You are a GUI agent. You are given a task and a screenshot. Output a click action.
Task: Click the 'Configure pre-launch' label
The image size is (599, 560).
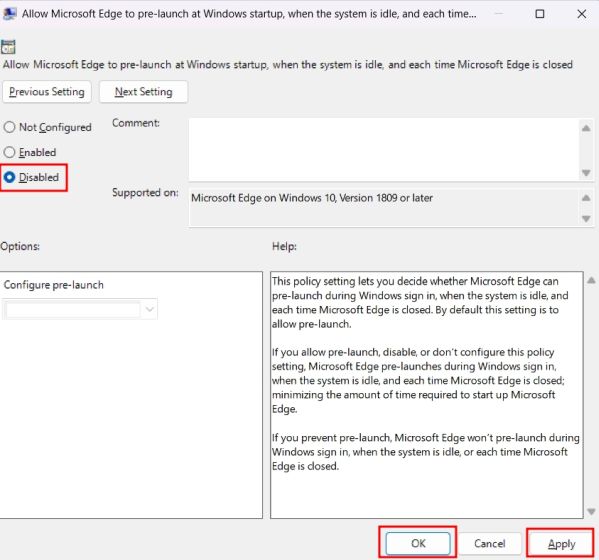53,285
